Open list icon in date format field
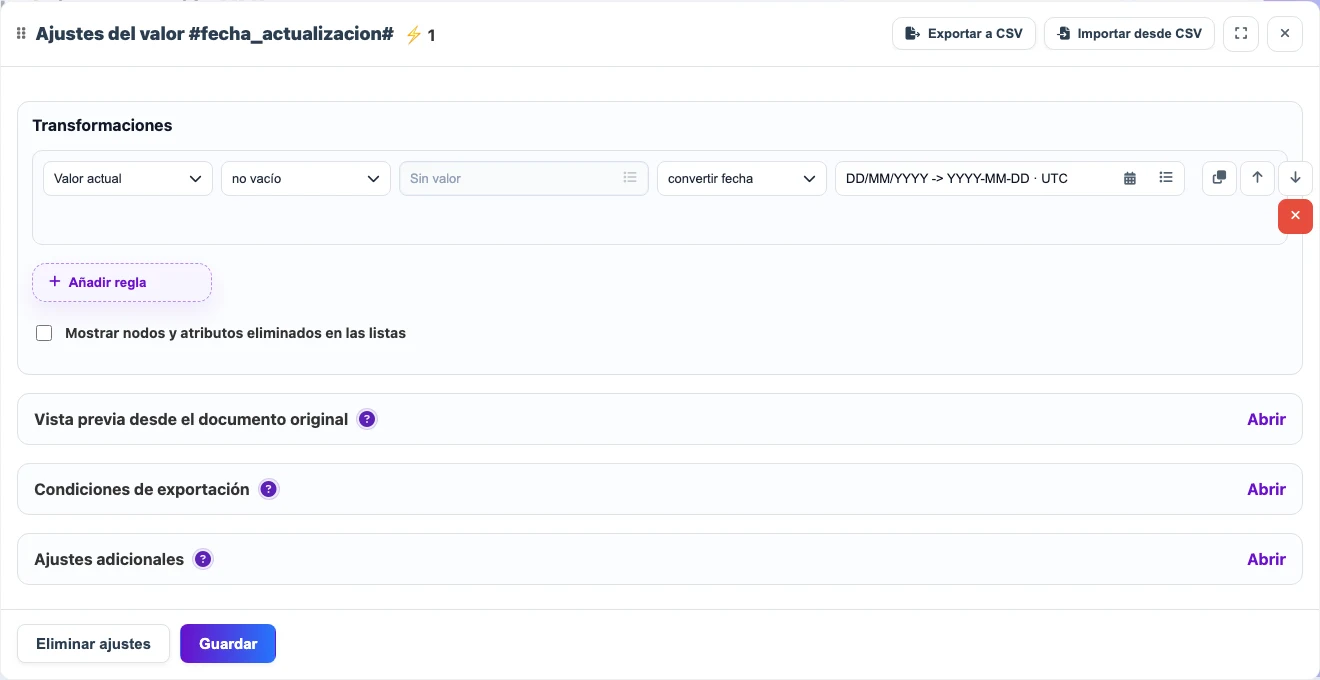The height and width of the screenshot is (680, 1320). pos(1166,178)
